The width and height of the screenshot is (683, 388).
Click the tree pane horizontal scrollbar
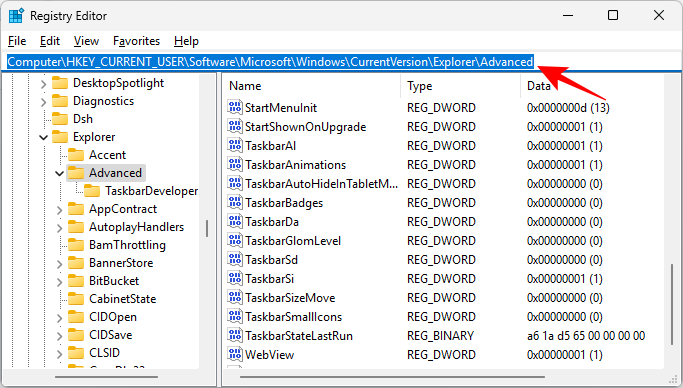pyautogui.click(x=106, y=377)
